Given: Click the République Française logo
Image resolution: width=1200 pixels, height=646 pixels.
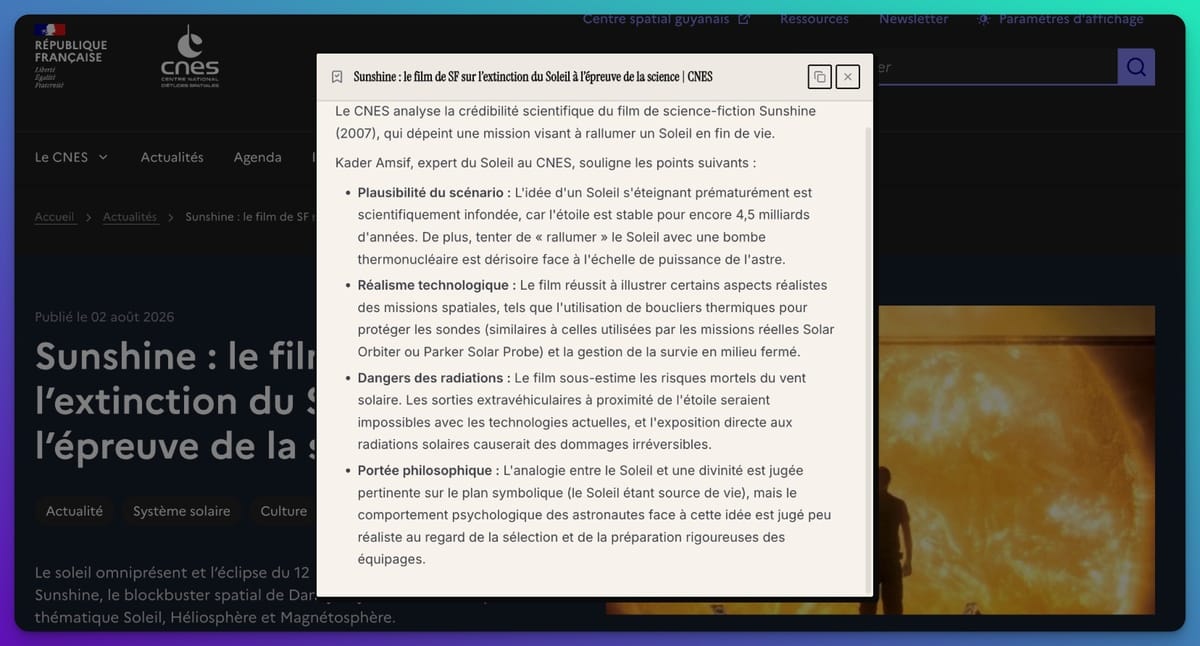Looking at the screenshot, I should pos(70,57).
